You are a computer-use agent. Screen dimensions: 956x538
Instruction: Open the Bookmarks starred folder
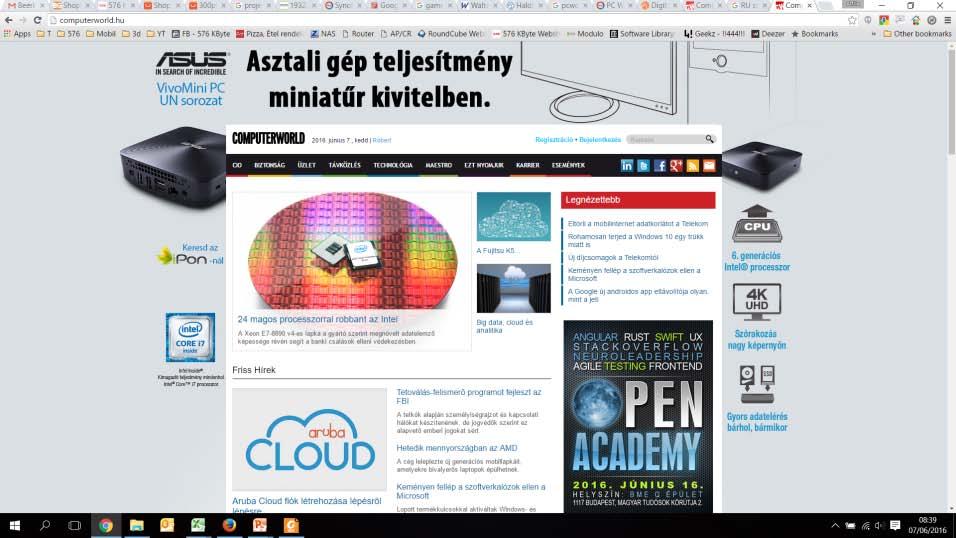(x=815, y=34)
